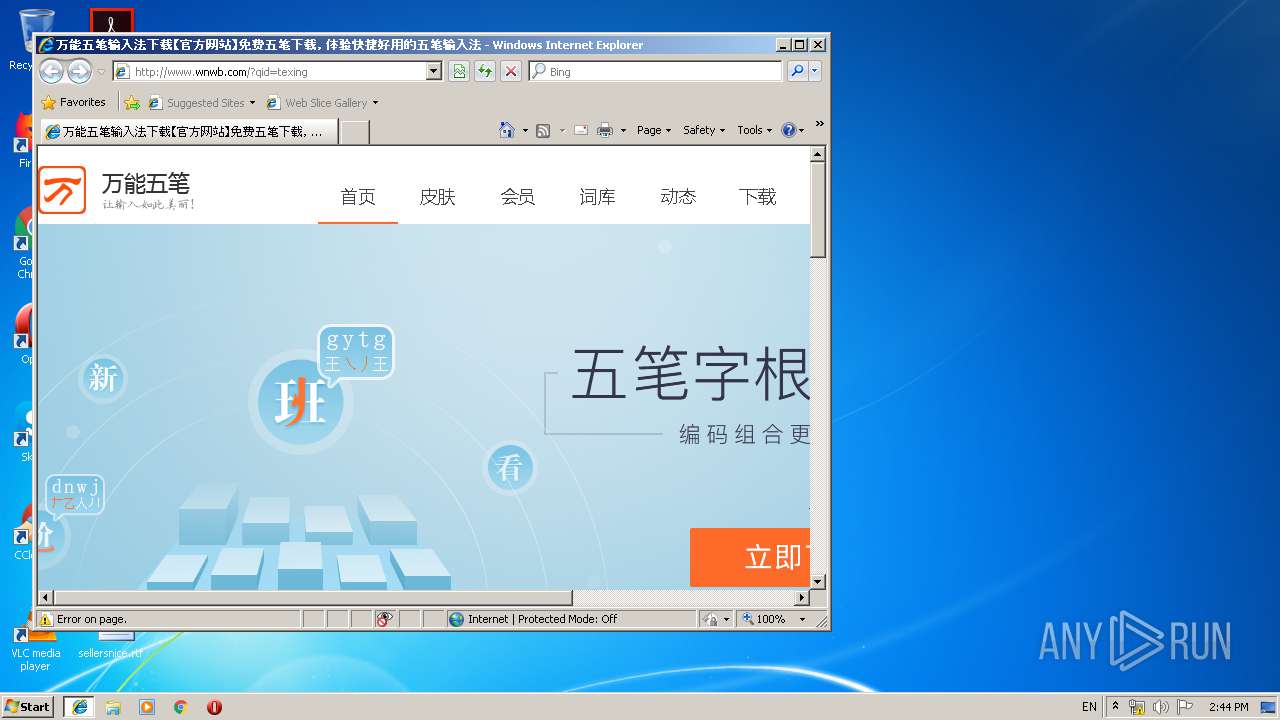Click the vertical scrollbar down arrow
This screenshot has width=1280, height=720.
point(818,581)
